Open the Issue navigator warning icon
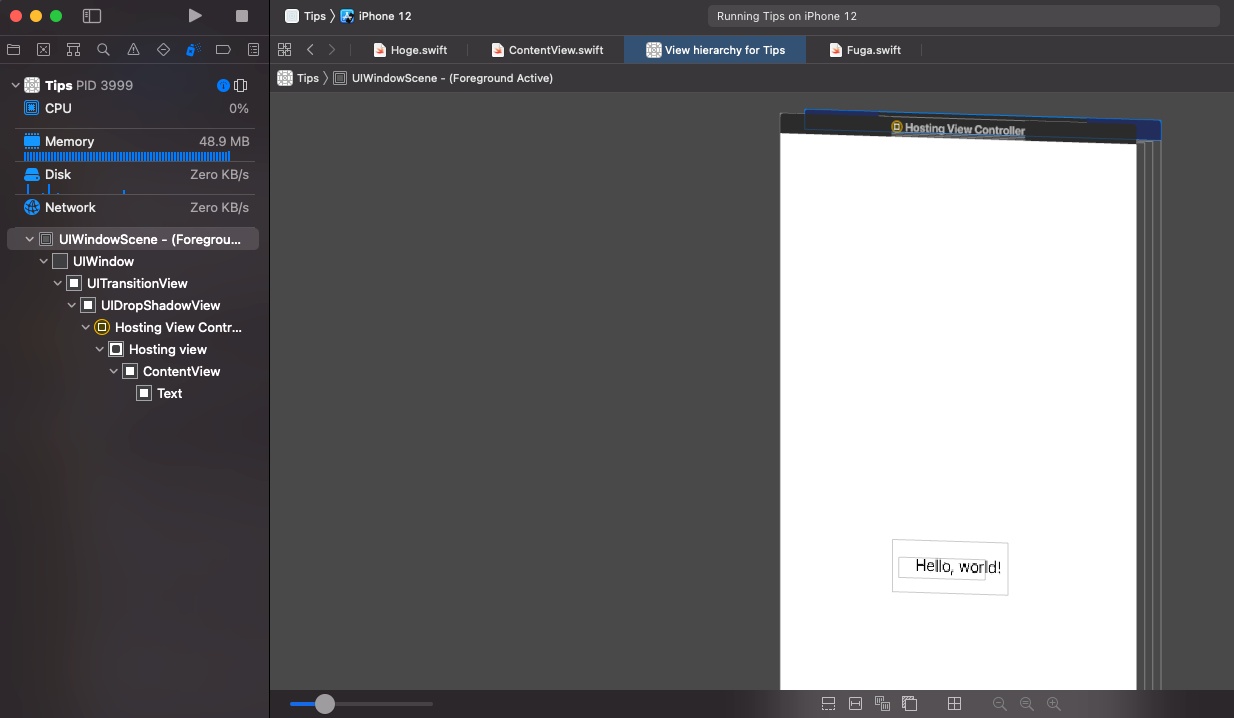Screen dimensions: 1234x718 [134, 49]
